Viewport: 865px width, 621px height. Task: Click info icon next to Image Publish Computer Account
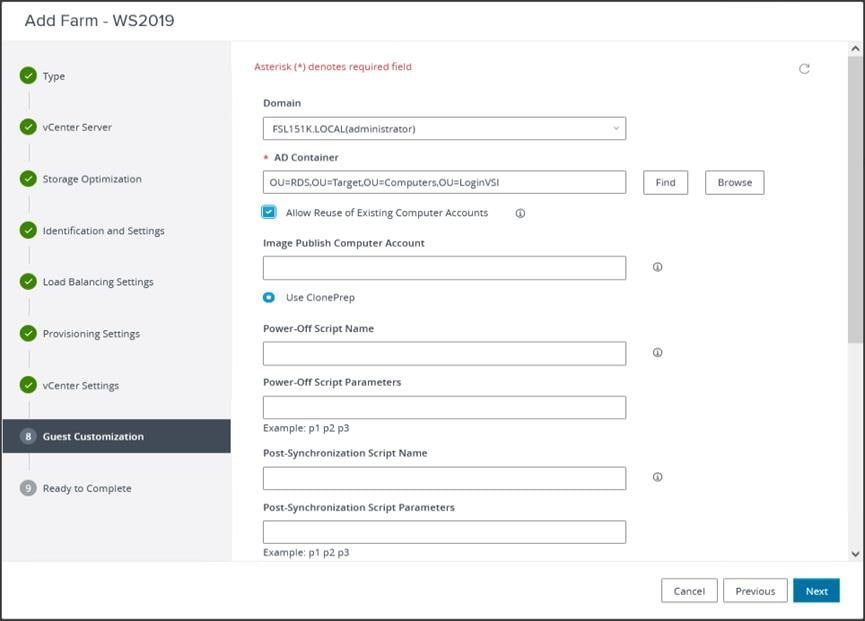(657, 267)
